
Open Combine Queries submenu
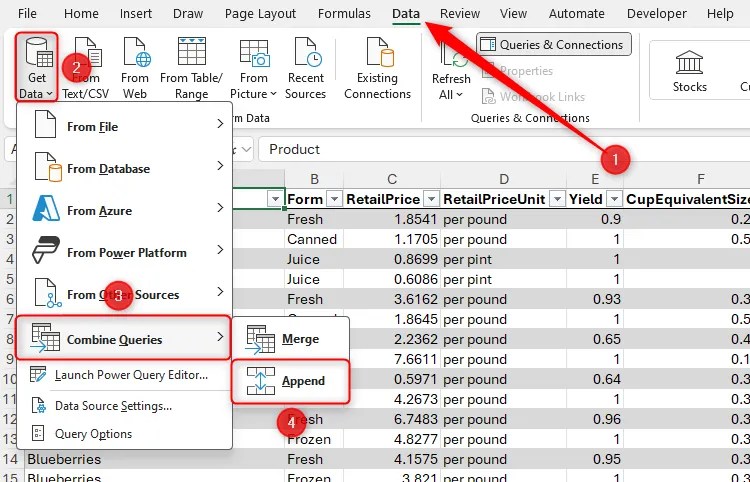coord(124,338)
